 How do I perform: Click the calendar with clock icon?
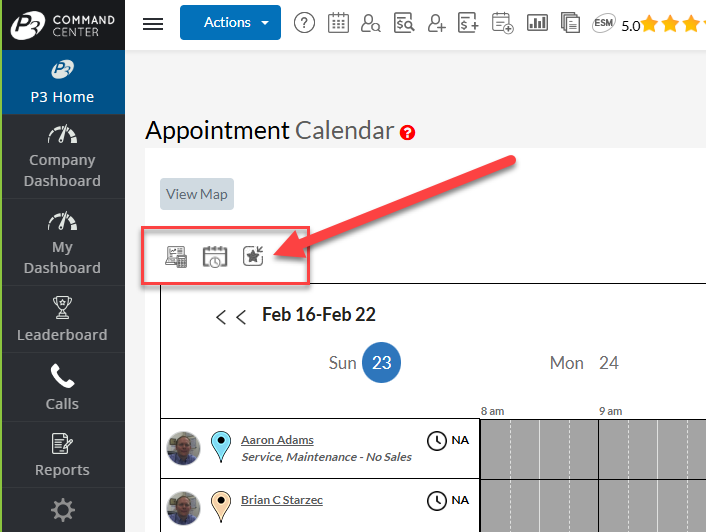click(215, 257)
